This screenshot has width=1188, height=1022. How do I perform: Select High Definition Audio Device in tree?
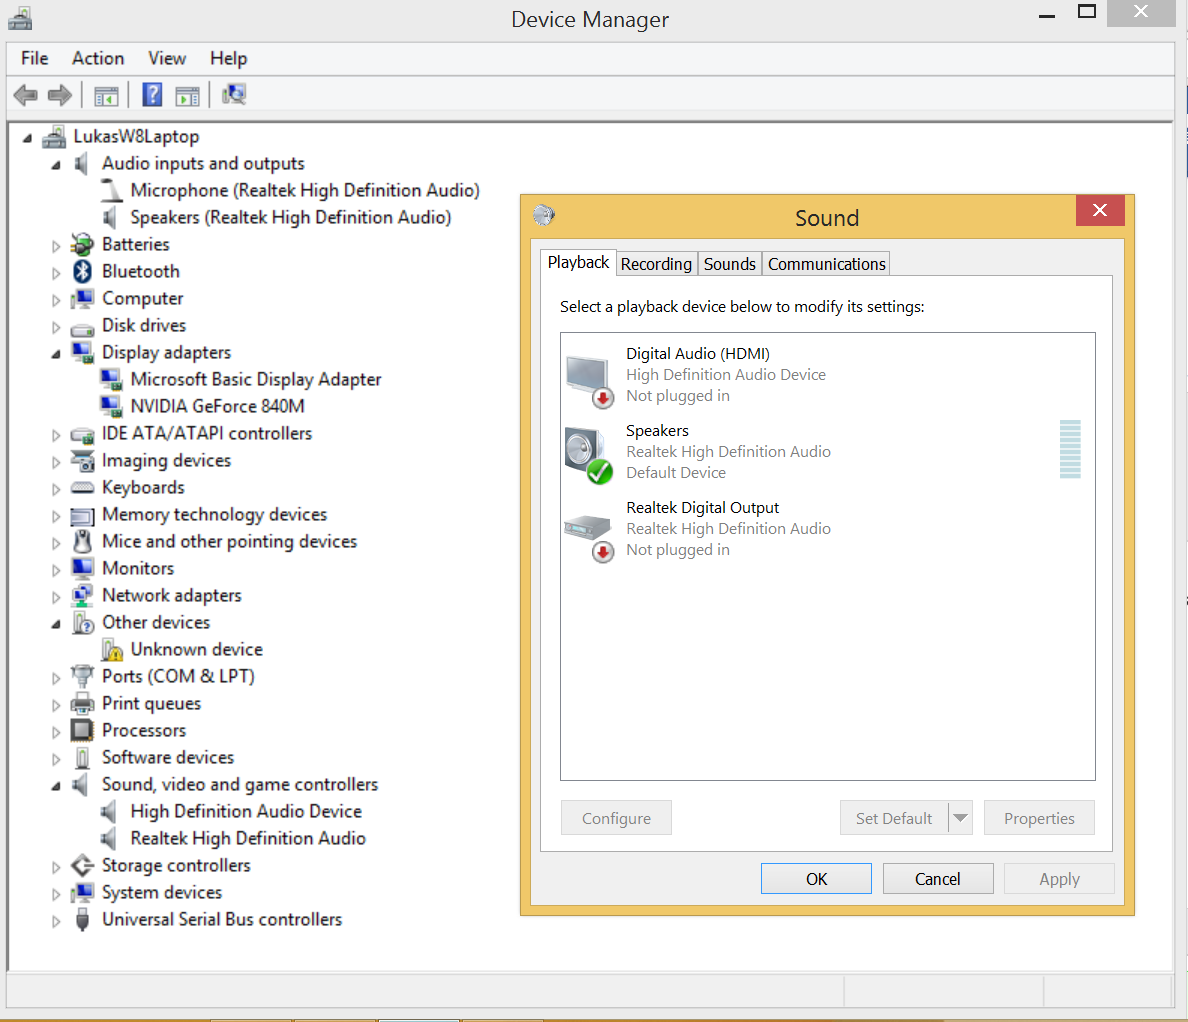click(245, 811)
